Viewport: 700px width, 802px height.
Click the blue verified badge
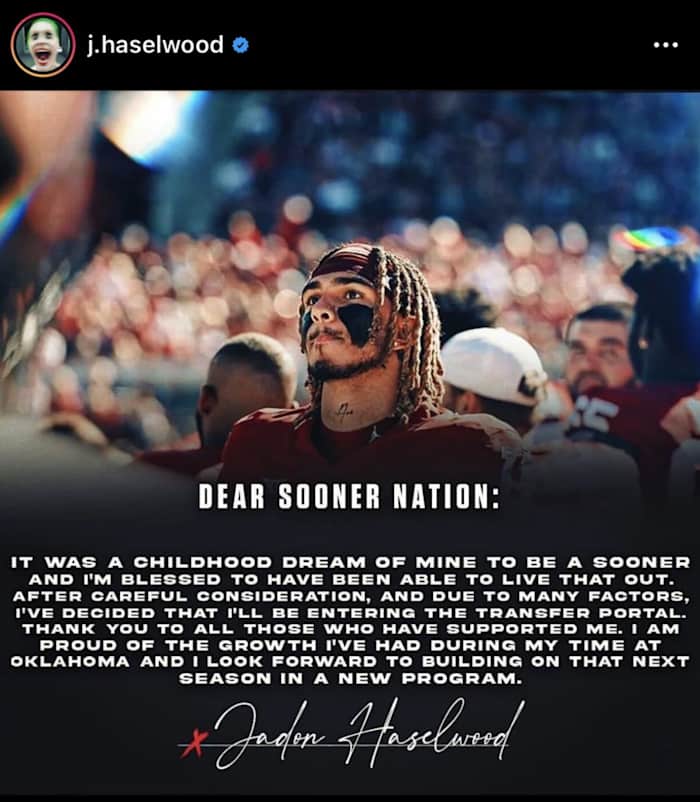coord(240,45)
